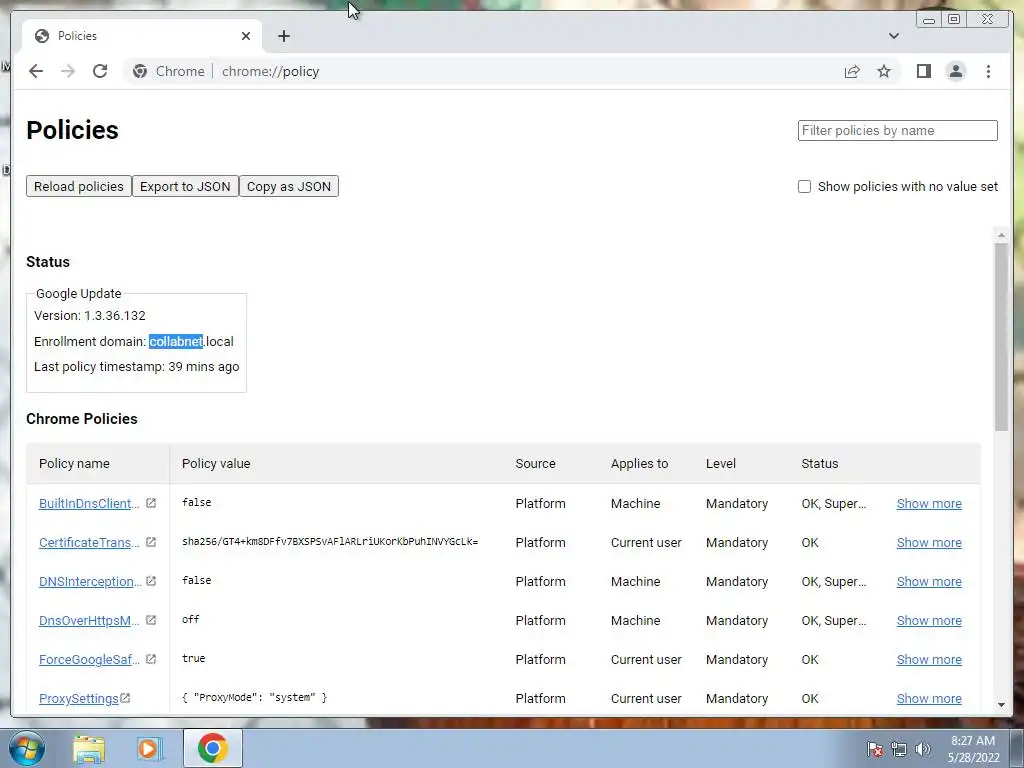This screenshot has width=1024, height=768.
Task: Go back using the browser back arrow
Action: pyautogui.click(x=36, y=71)
